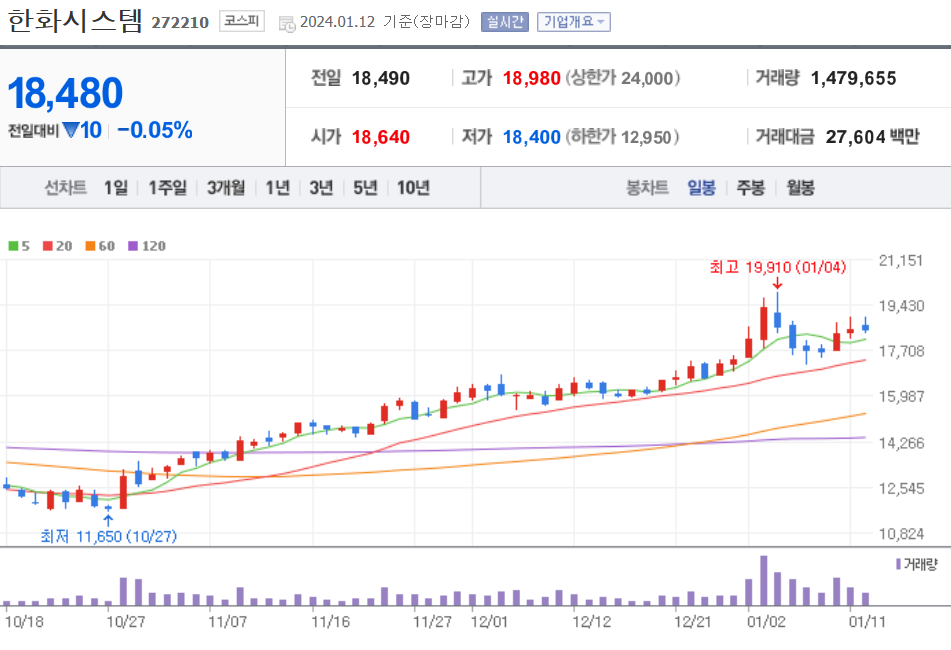The height and width of the screenshot is (650, 951).
Task: Switch to the 월봉 monthly candle chart
Action: tap(801, 188)
